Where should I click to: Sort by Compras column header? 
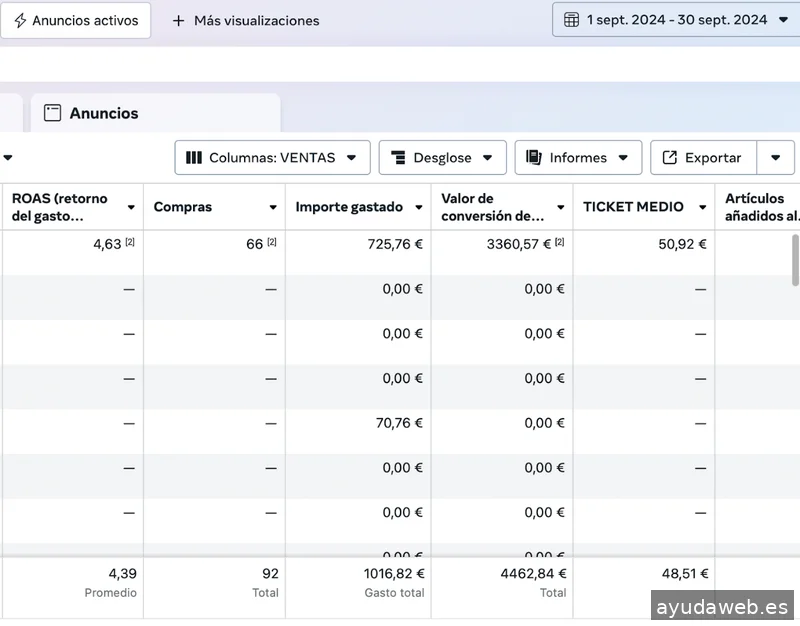point(183,207)
